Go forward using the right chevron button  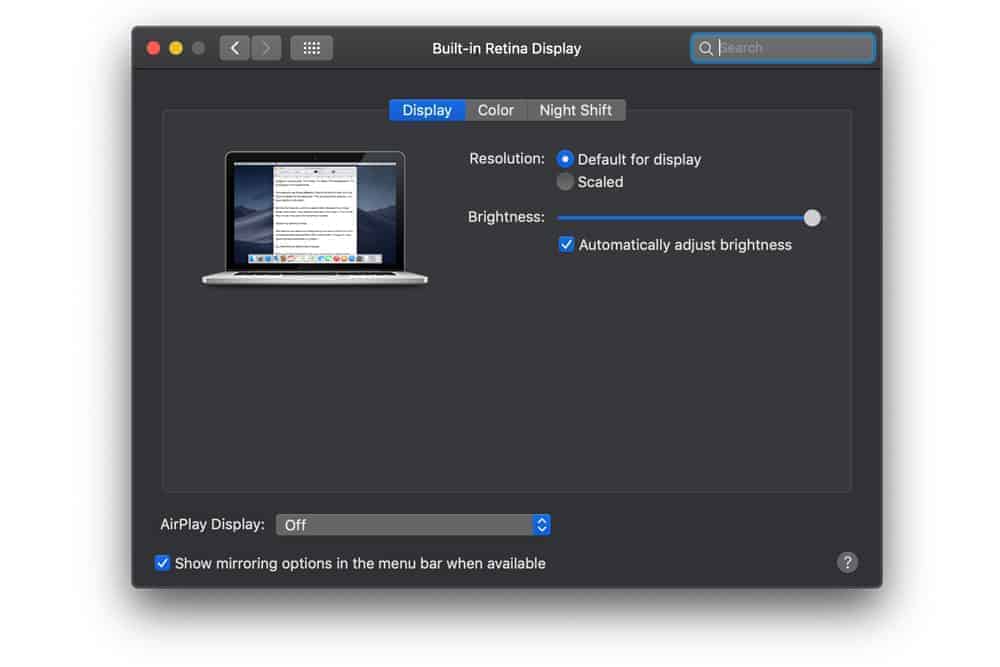pos(266,48)
